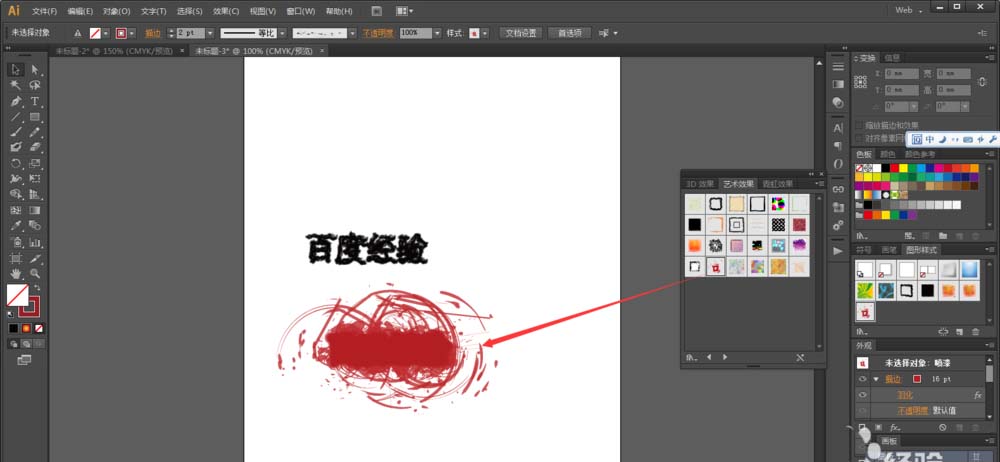Click the 描边 link in control bar
The image size is (1000, 462).
pyautogui.click(x=153, y=33)
